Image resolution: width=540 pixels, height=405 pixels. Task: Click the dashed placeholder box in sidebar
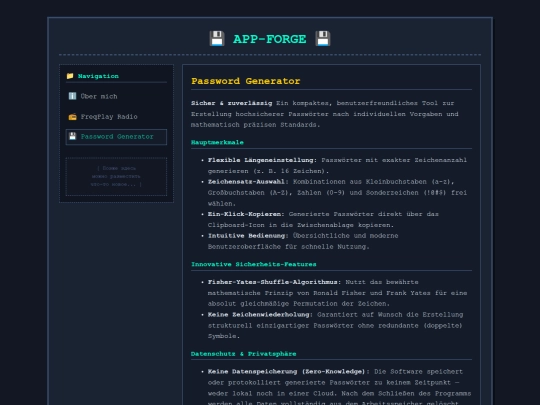(x=116, y=177)
